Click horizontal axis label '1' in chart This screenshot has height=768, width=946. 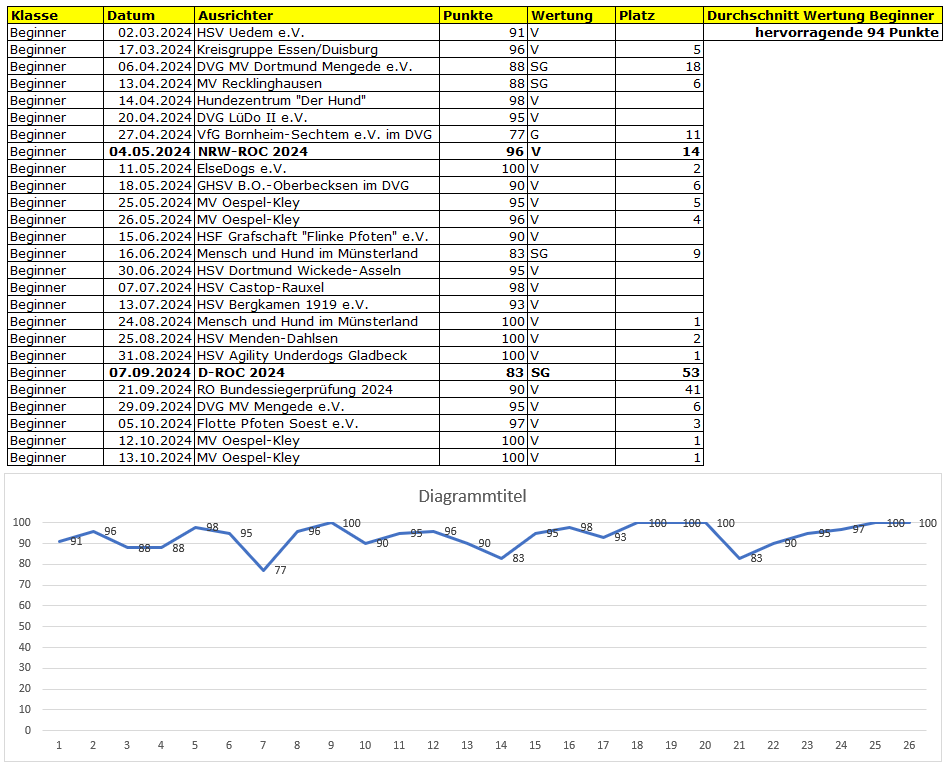coord(59,746)
